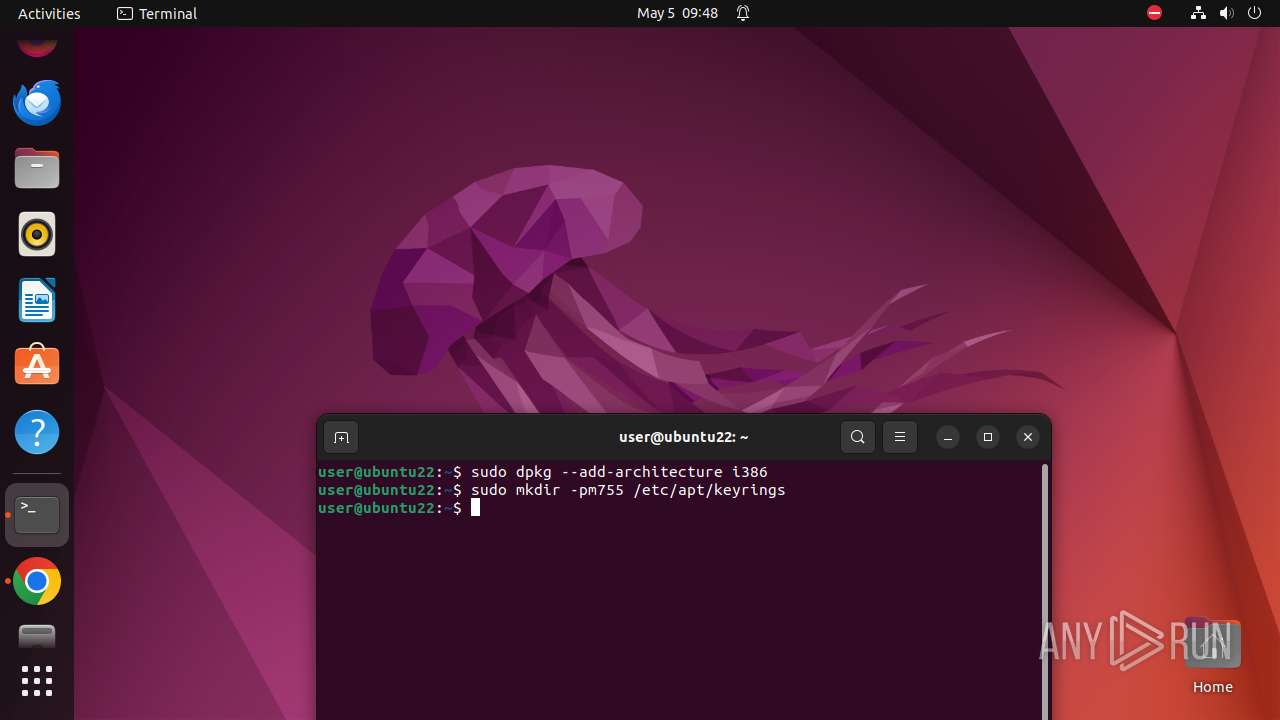This screenshot has height=720, width=1280.
Task: Click the line 'sudo dpkg --add-architecture i386'
Action: tap(619, 472)
